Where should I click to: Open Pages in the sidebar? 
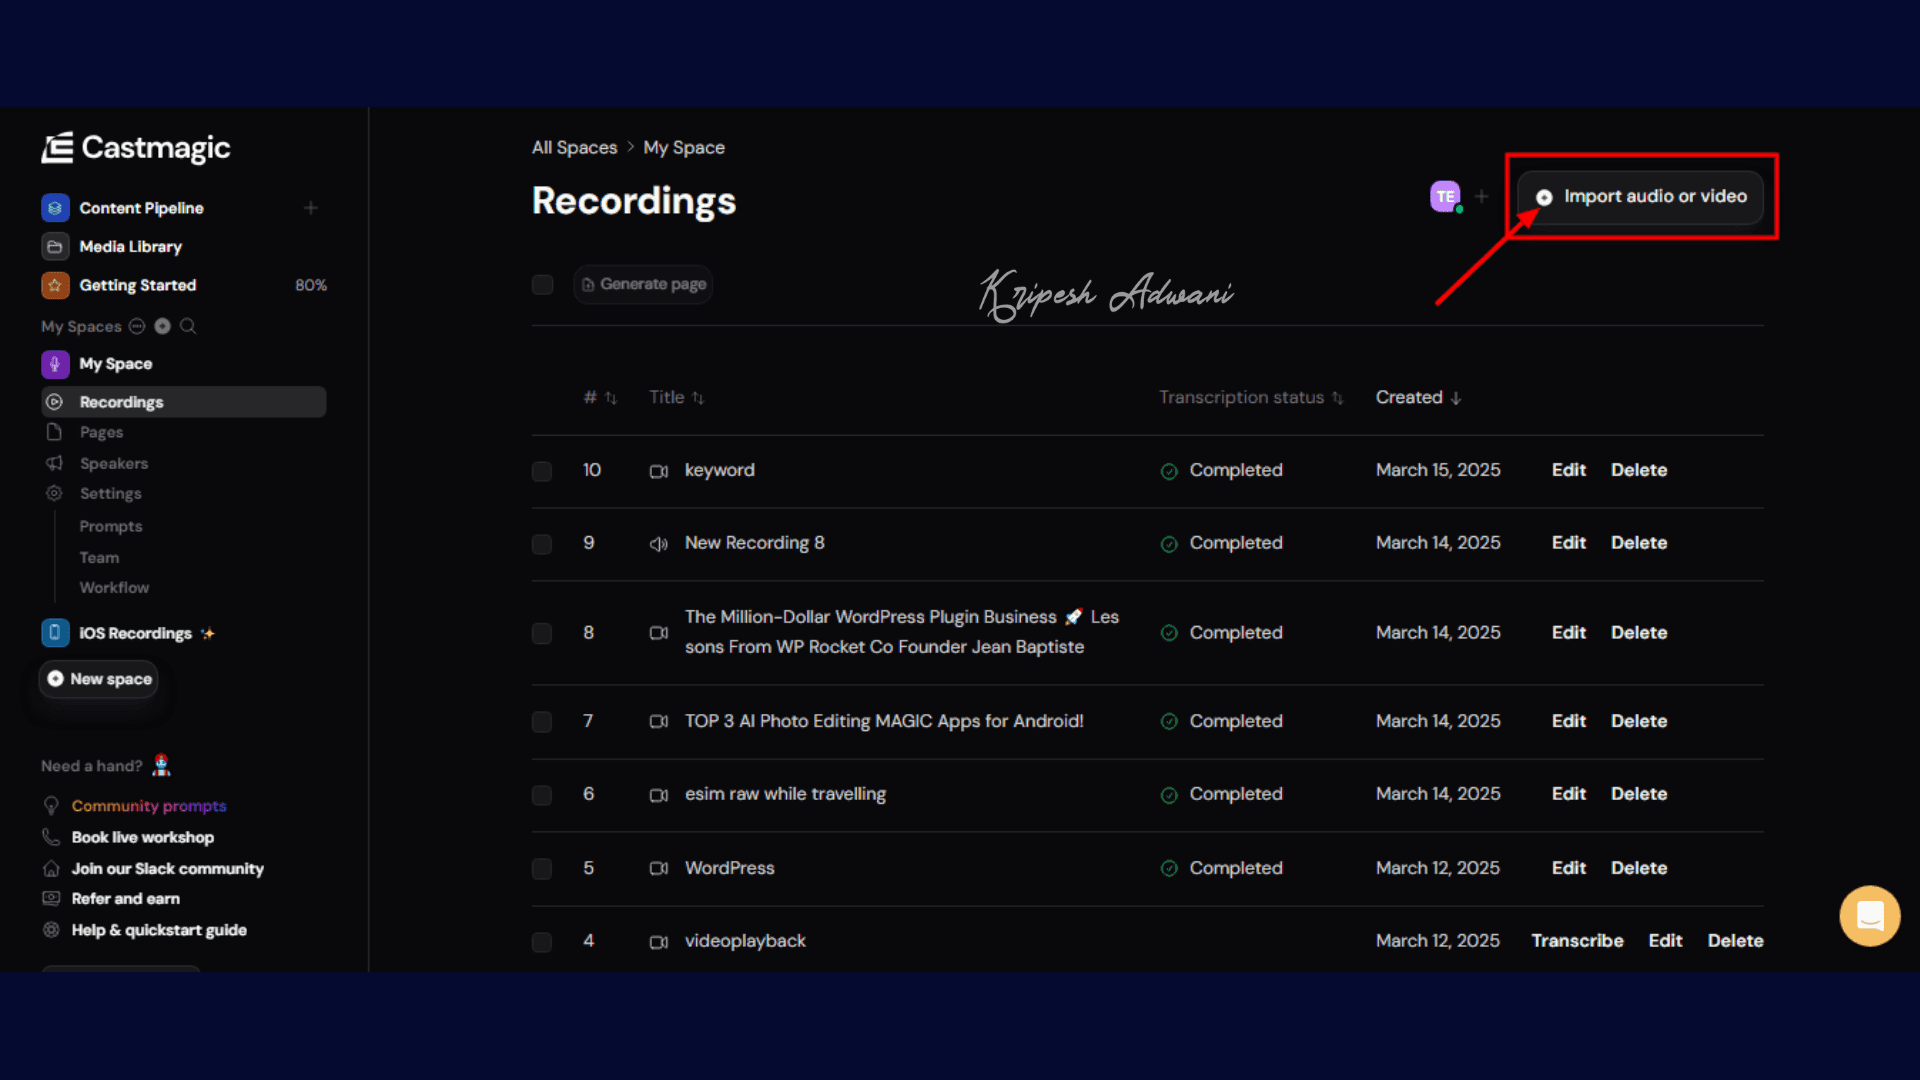[x=101, y=432]
